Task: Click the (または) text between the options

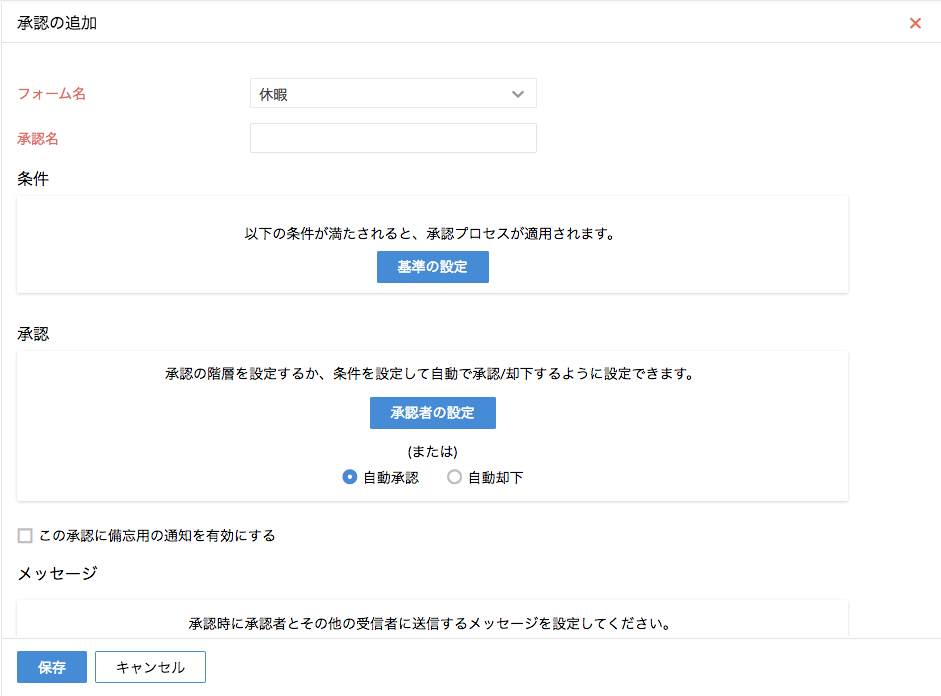Action: coord(433,451)
